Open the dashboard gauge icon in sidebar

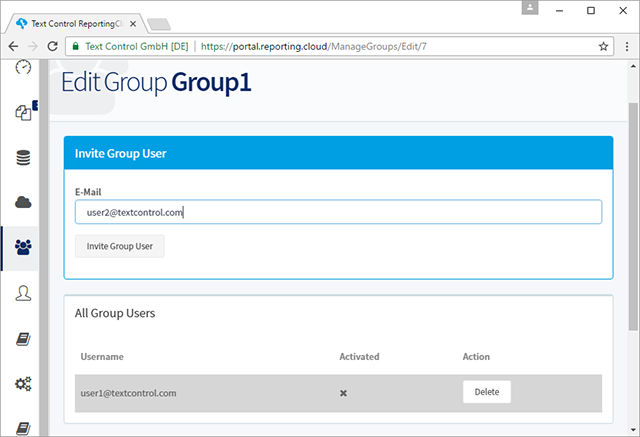tap(23, 67)
